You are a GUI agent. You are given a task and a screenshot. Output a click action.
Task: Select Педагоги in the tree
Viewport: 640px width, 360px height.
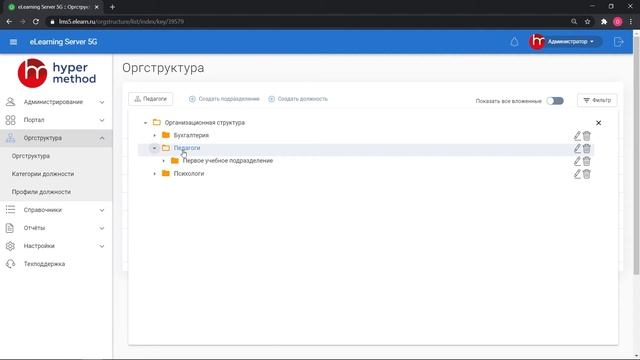[x=187, y=148]
